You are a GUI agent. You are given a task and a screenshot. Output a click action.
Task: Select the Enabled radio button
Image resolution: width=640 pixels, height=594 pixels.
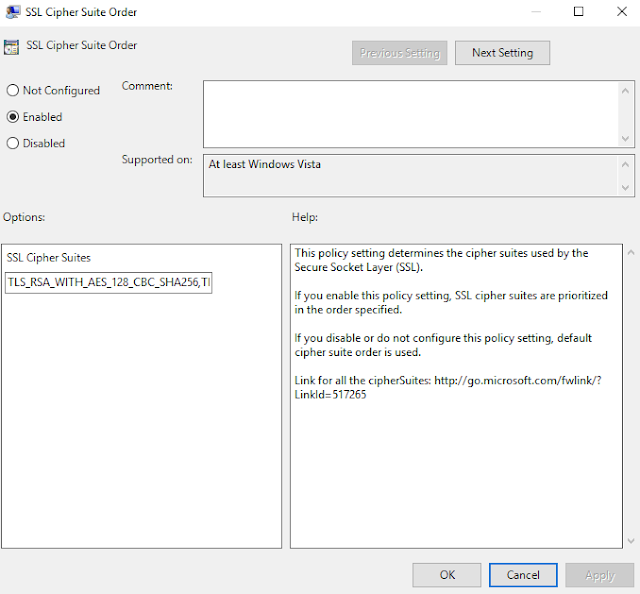coord(13,117)
